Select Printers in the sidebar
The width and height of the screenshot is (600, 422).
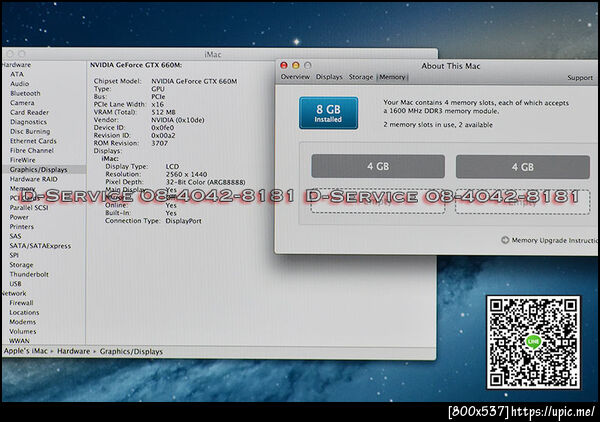point(22,227)
